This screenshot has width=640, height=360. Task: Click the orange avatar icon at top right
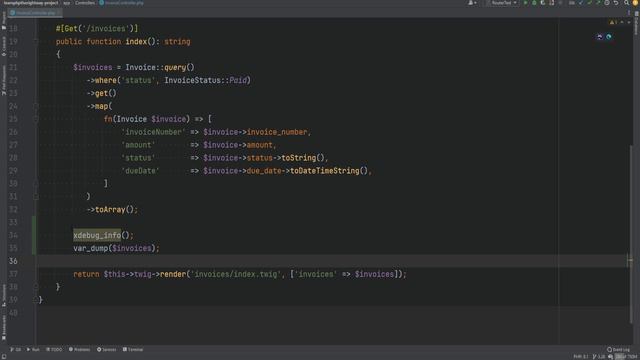point(636,3)
